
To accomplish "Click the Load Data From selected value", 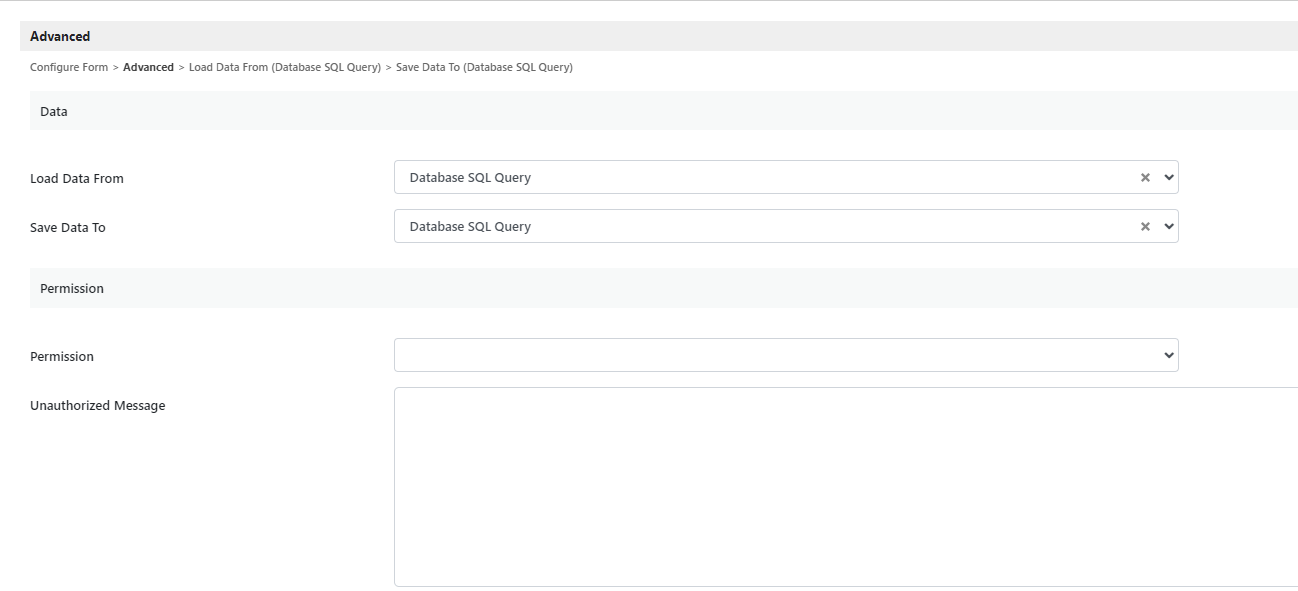I will coord(470,178).
